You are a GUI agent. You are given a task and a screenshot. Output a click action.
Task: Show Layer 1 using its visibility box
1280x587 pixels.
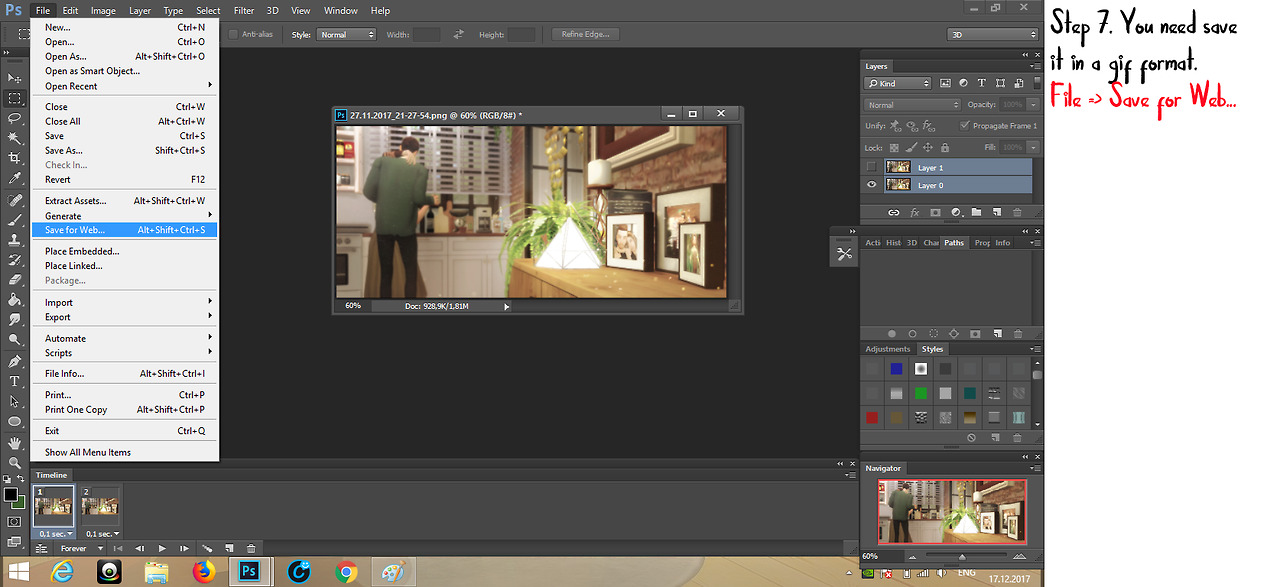(871, 168)
